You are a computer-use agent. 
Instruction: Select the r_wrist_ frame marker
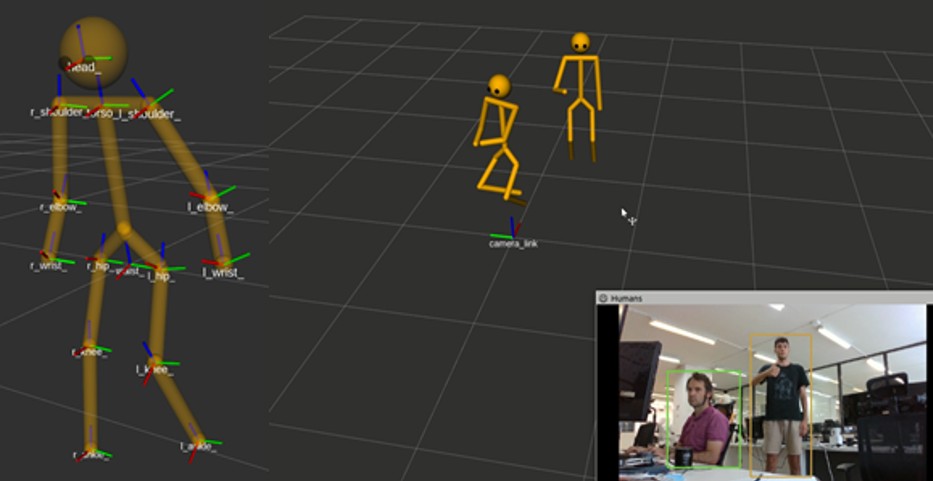click(49, 257)
